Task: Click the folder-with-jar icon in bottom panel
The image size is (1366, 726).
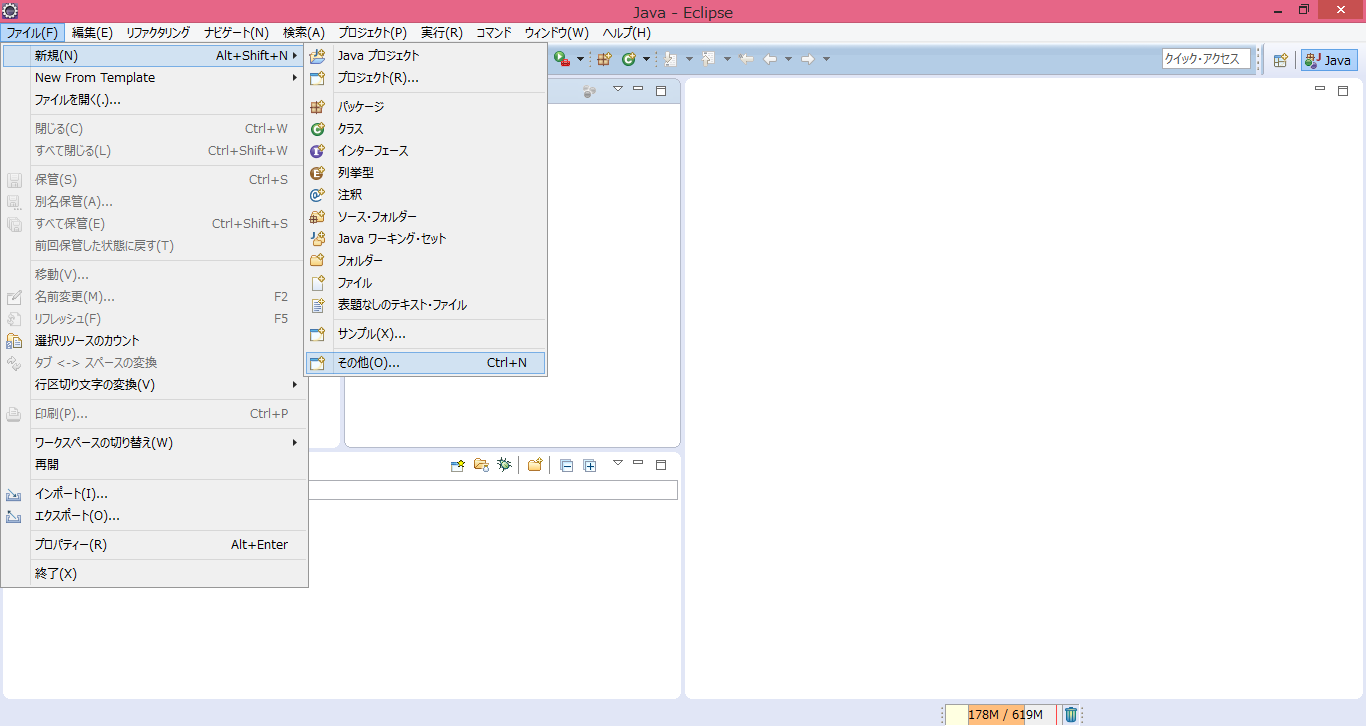Action: click(481, 465)
